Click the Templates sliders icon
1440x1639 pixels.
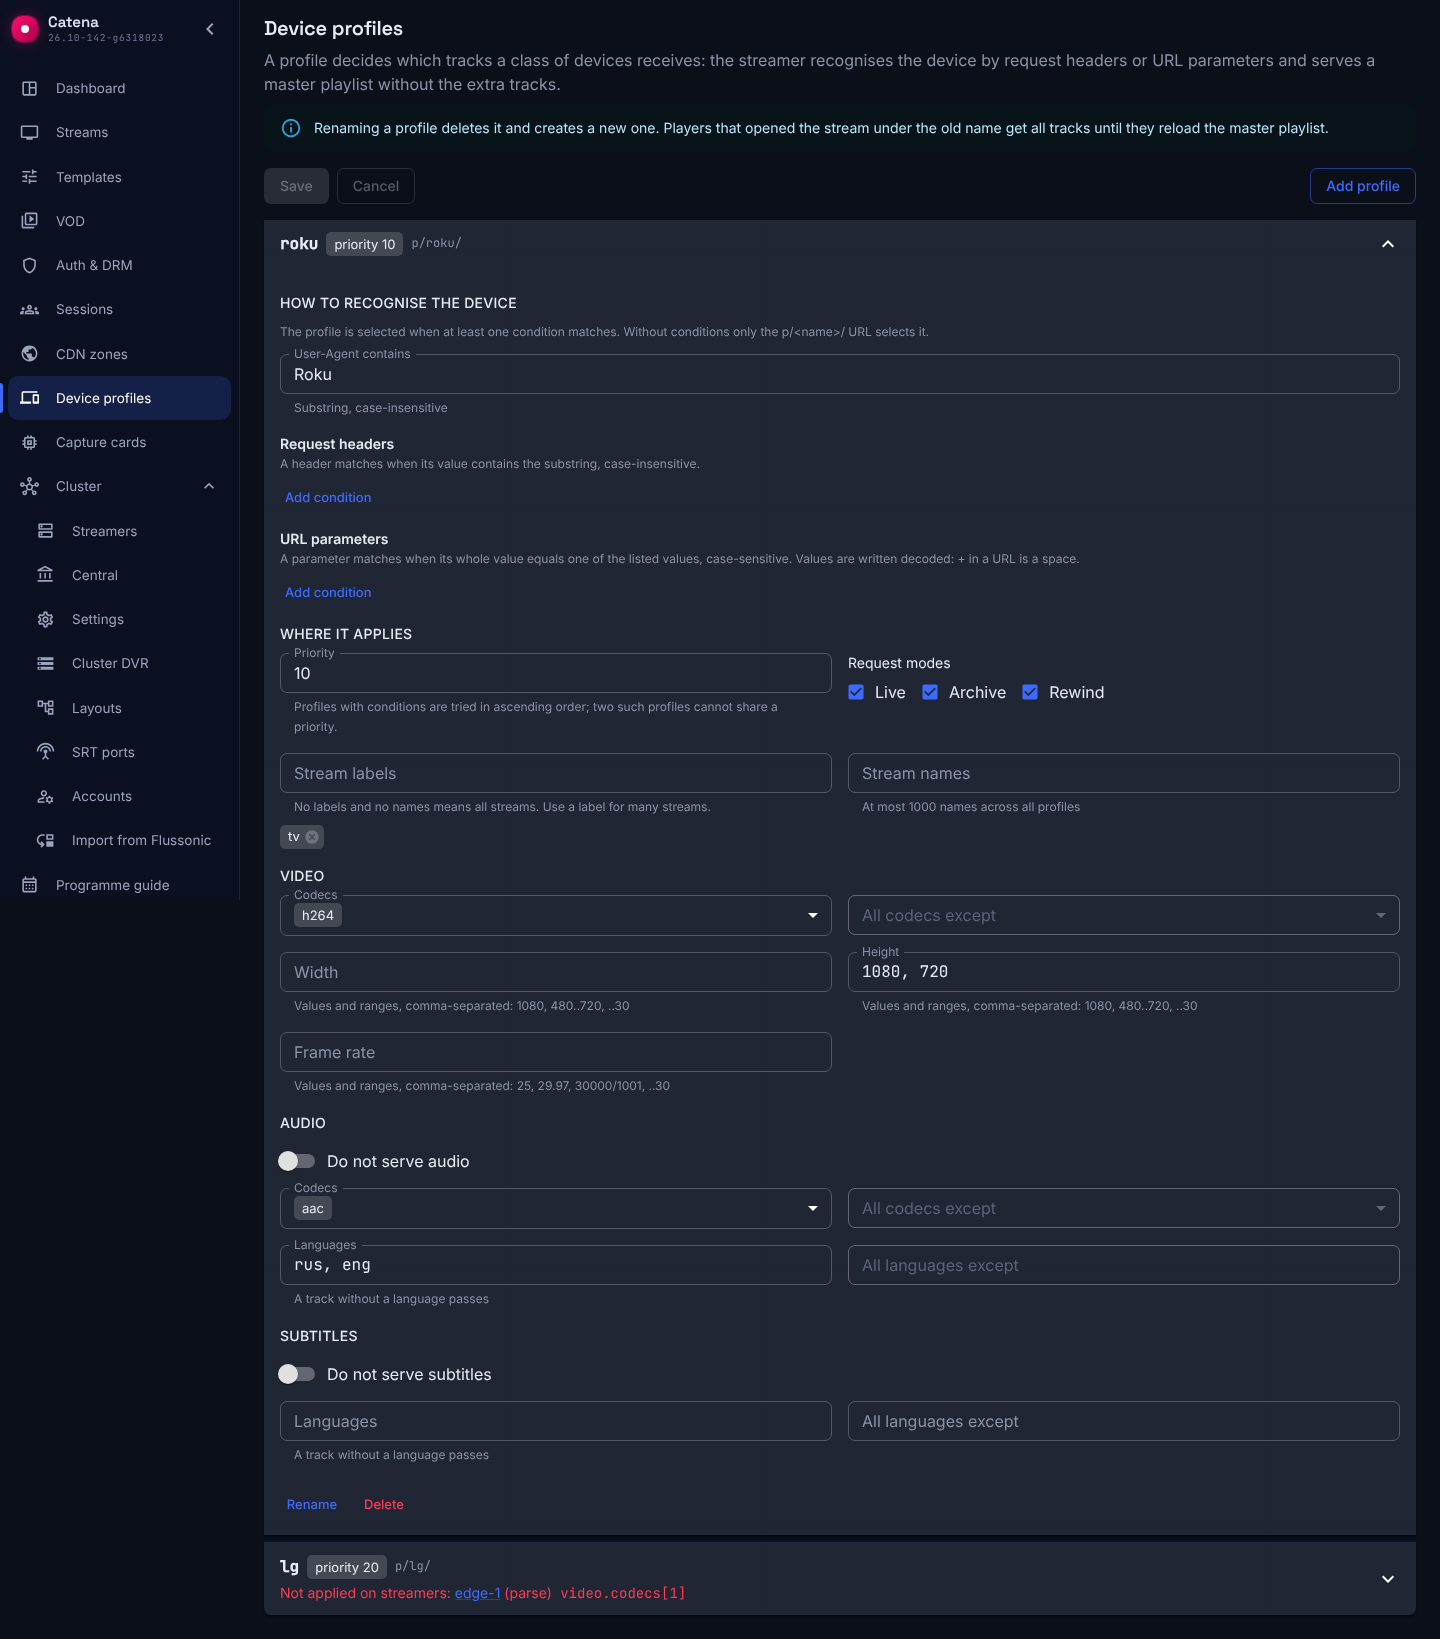pos(30,177)
